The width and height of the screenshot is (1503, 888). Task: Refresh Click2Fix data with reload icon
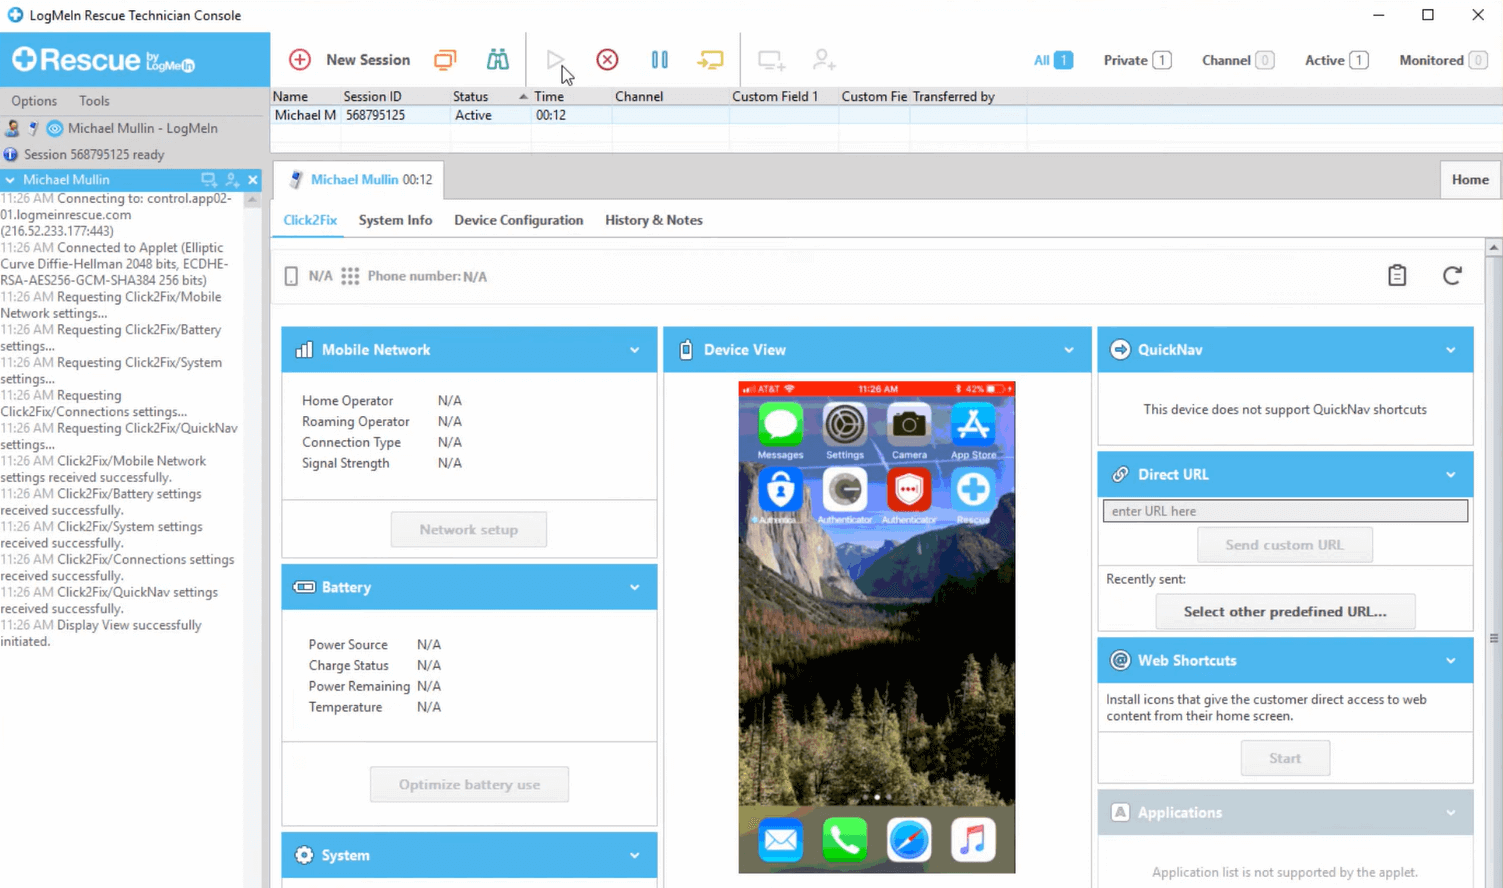(1452, 276)
